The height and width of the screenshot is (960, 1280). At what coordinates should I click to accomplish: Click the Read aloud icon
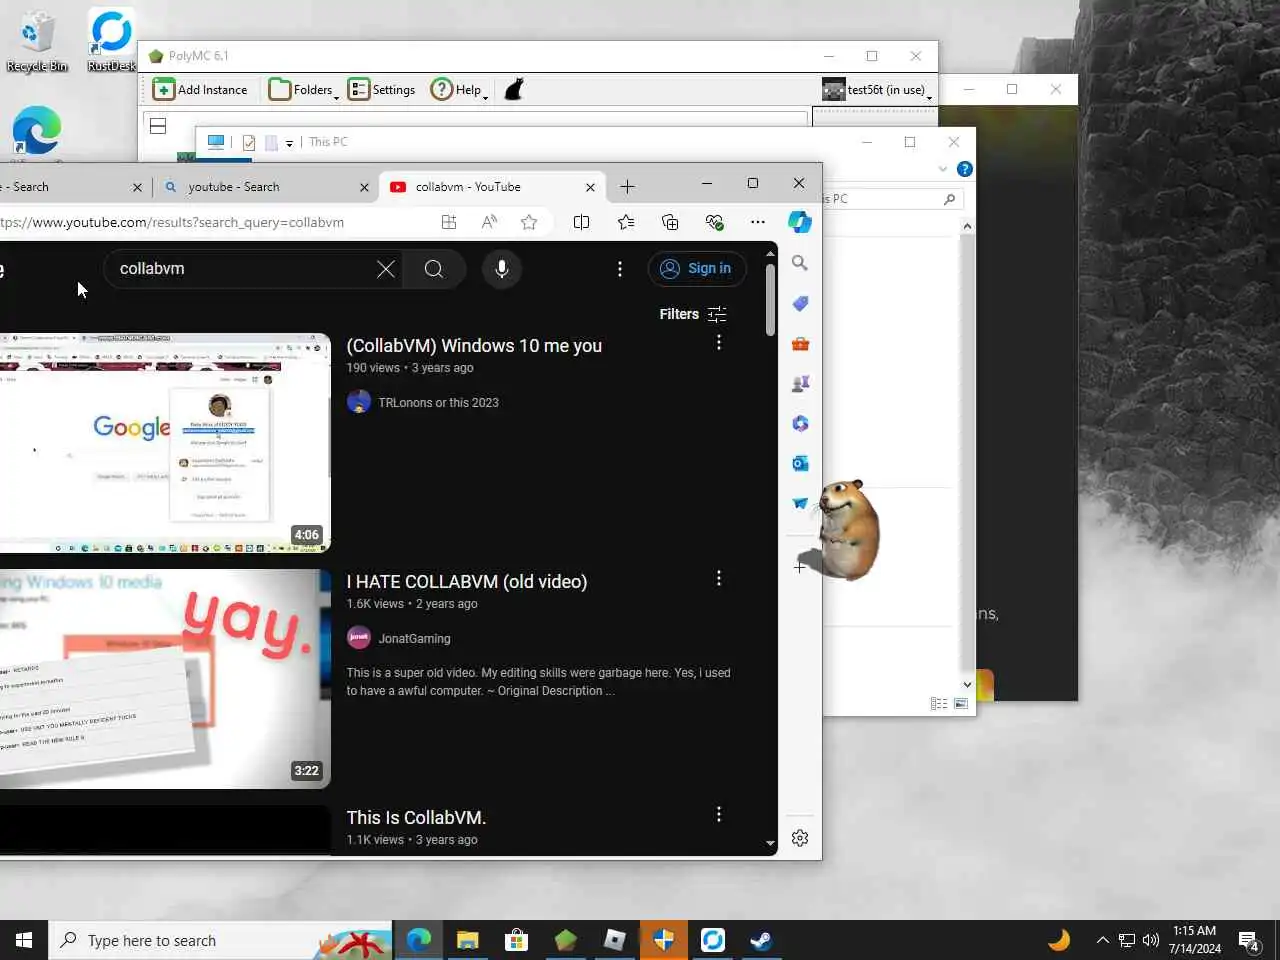[489, 222]
